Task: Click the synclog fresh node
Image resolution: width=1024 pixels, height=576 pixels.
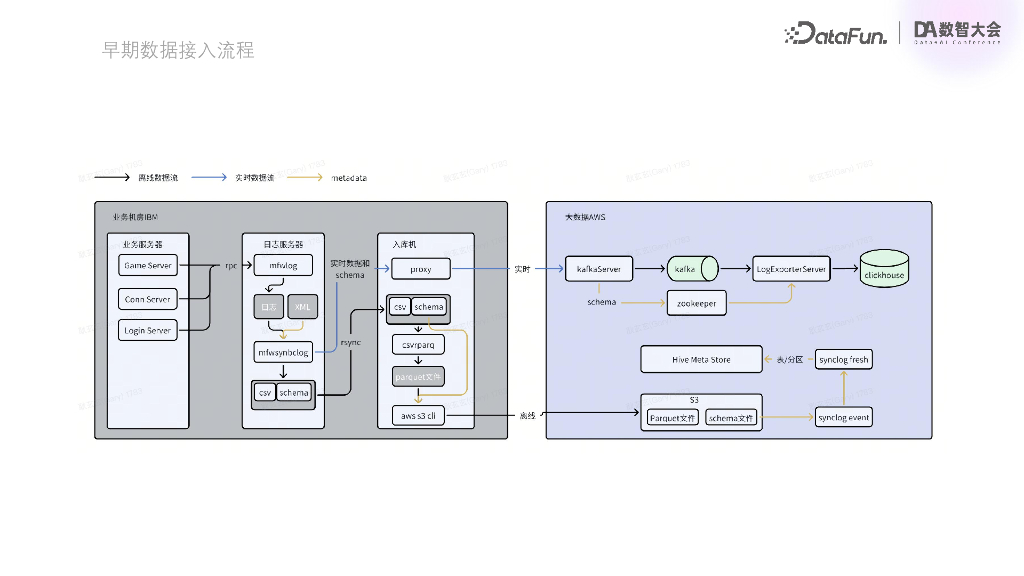Action: 844,359
